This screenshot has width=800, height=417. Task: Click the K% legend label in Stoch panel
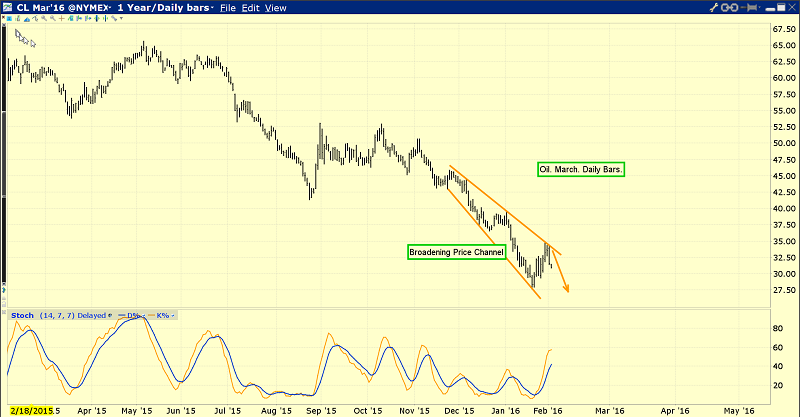[x=160, y=315]
